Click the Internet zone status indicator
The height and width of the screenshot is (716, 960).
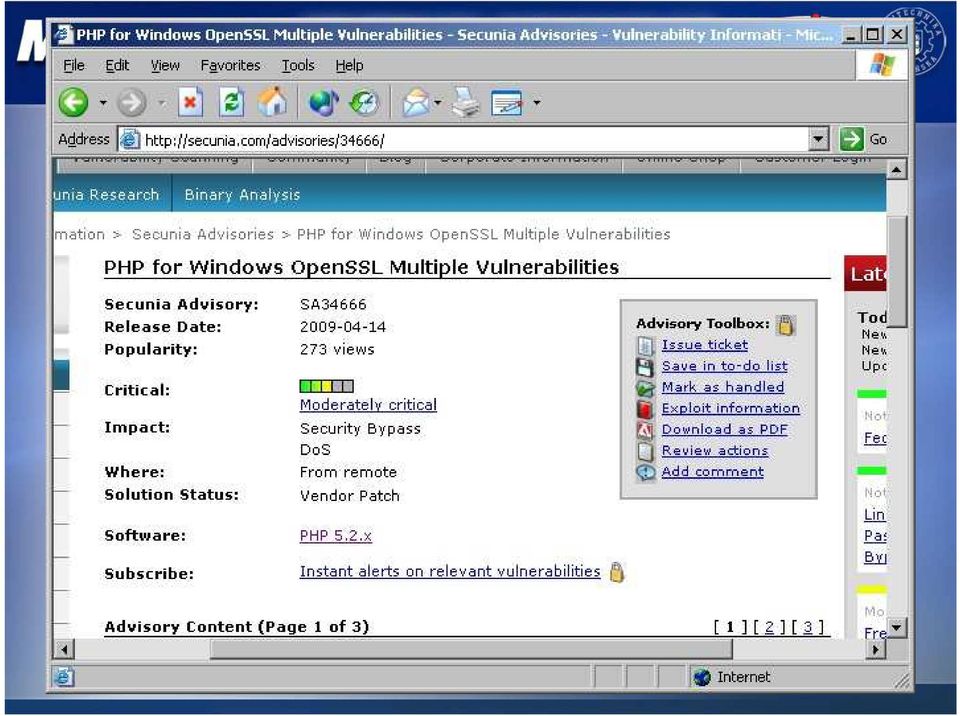coord(732,677)
